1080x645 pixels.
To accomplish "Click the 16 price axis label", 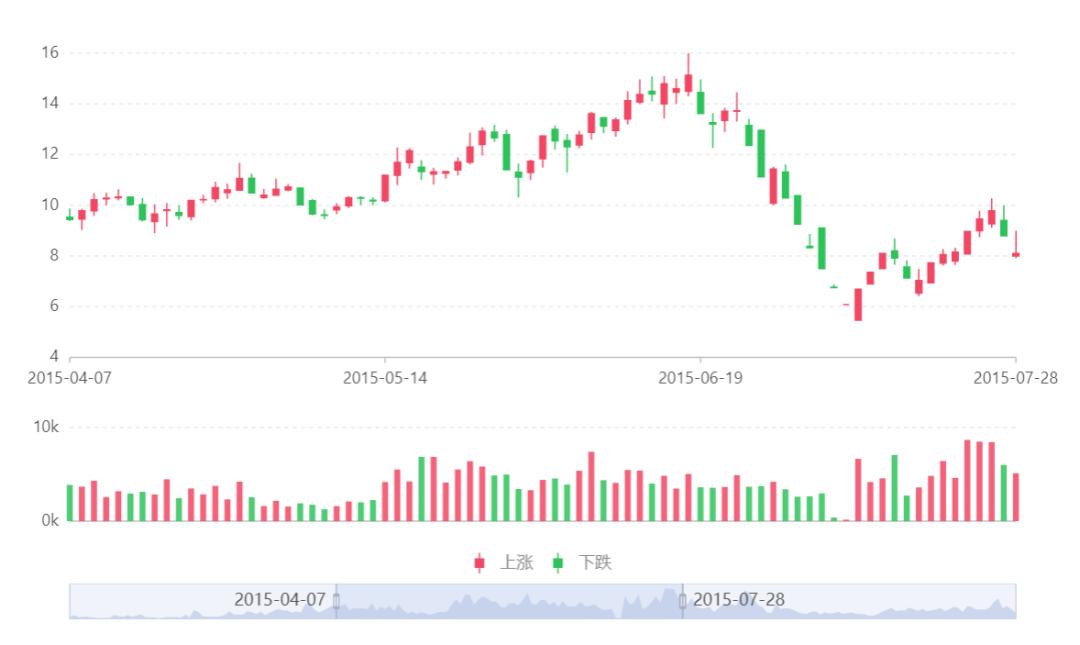I will coord(50,52).
